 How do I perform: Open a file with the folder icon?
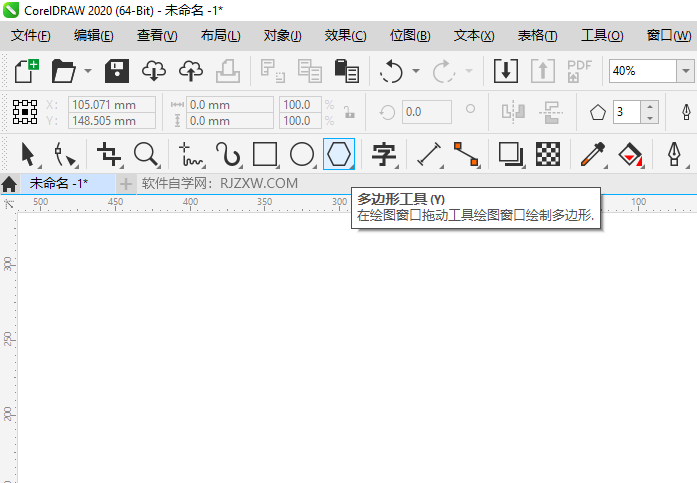point(64,71)
